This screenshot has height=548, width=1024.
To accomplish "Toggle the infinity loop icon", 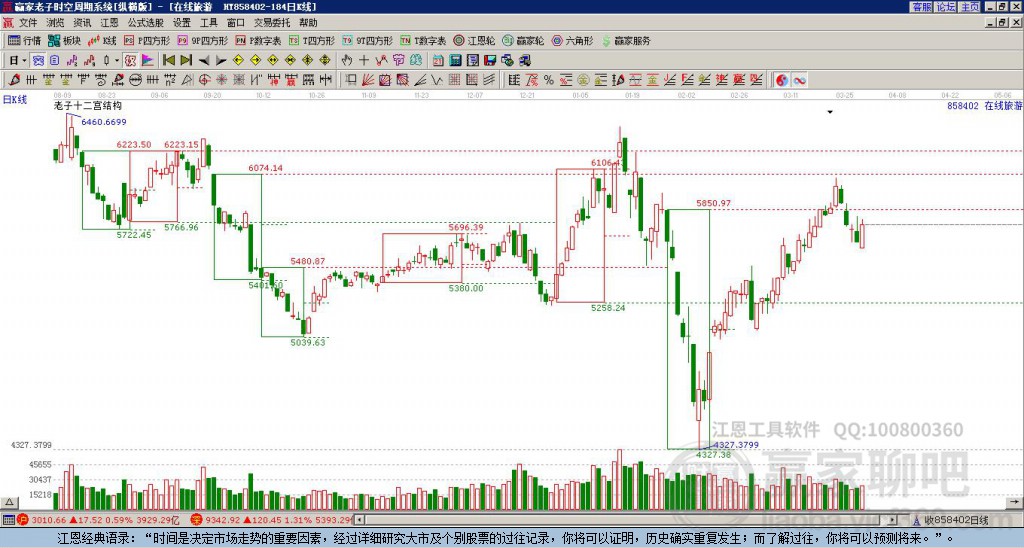I will point(799,80).
